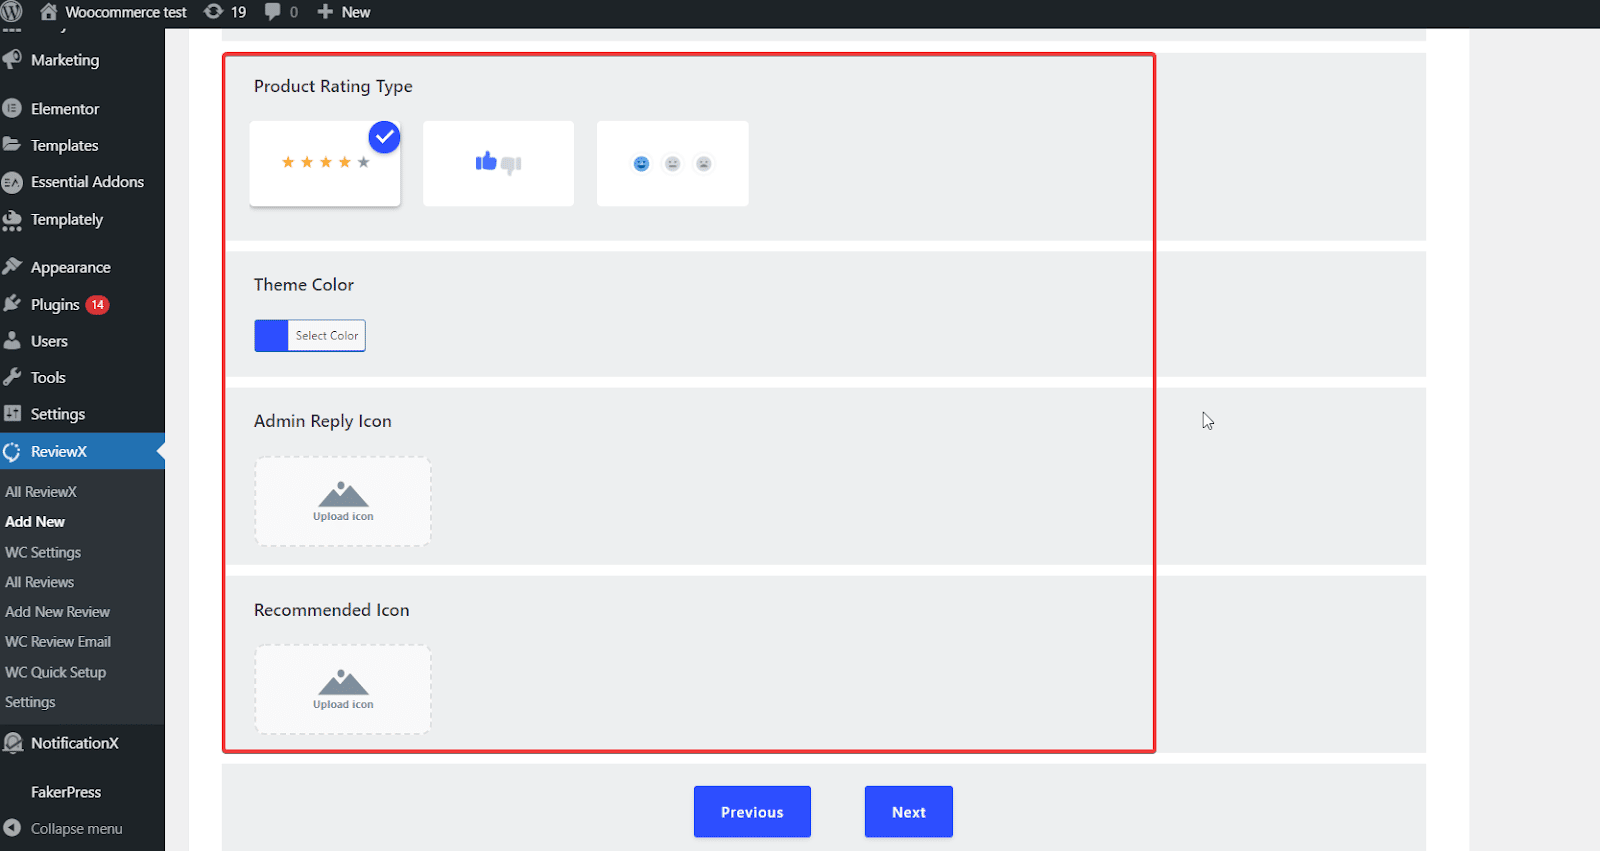Viewport: 1600px width, 851px height.
Task: Open WC Review Email submenu
Action: click(x=58, y=642)
